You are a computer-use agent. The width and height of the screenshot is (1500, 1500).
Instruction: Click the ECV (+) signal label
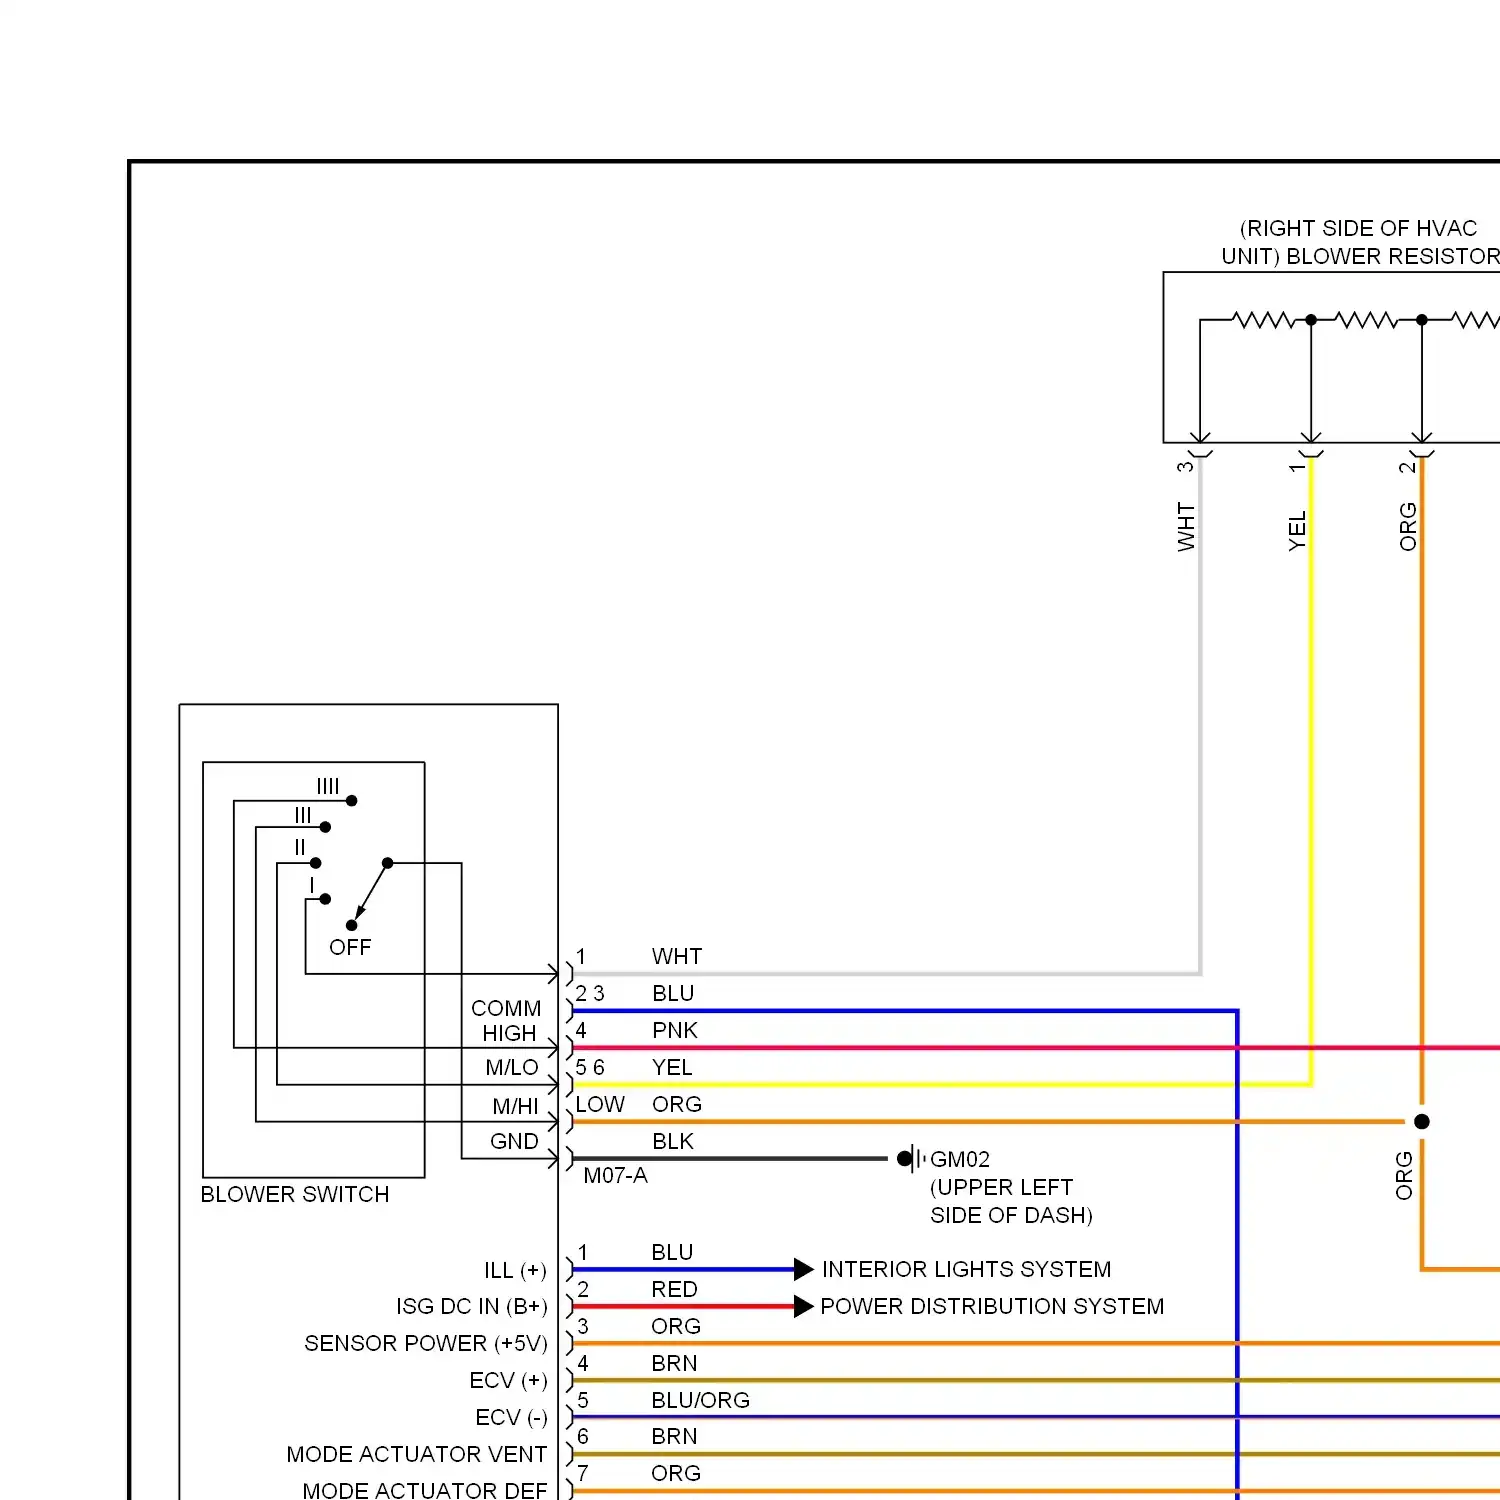[508, 1380]
